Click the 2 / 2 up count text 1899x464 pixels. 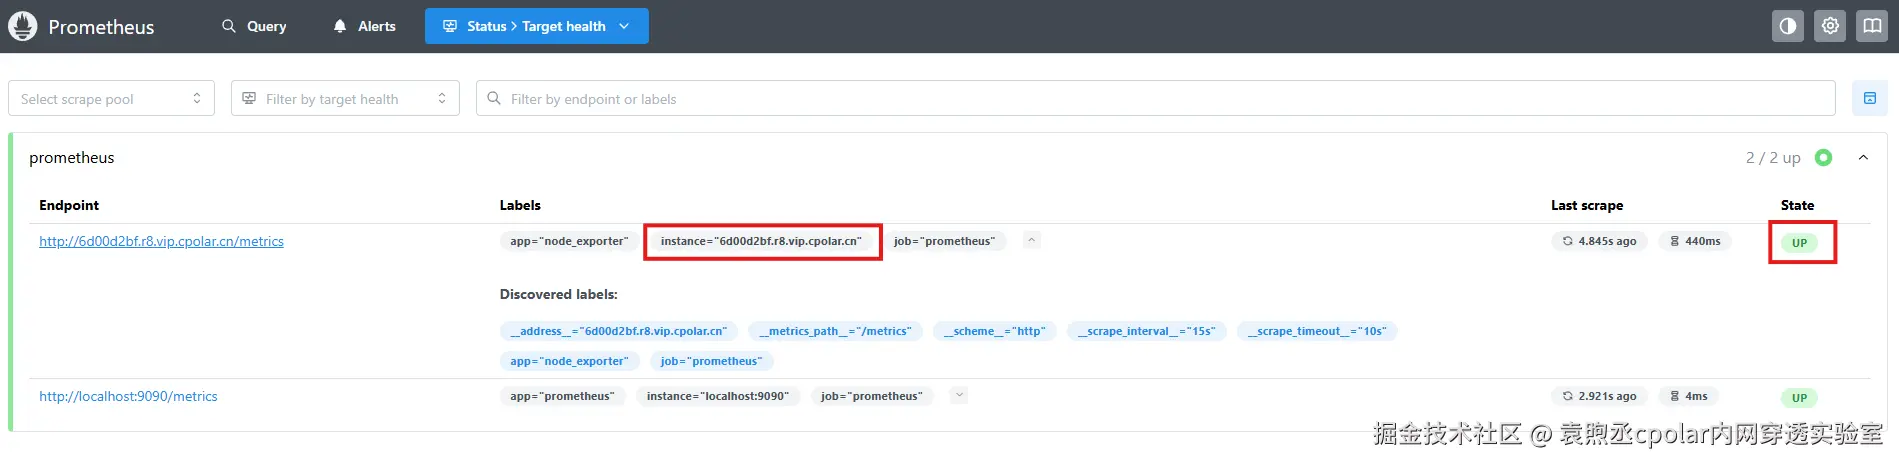1773,158
